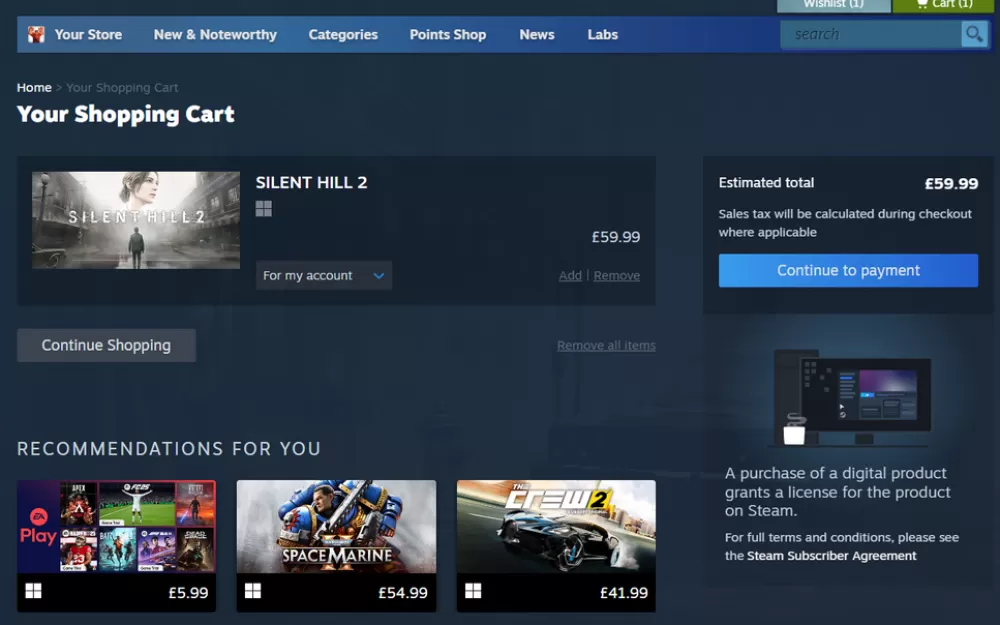Open the Steam Subscriber Agreement link
The height and width of the screenshot is (625, 1000).
832,555
